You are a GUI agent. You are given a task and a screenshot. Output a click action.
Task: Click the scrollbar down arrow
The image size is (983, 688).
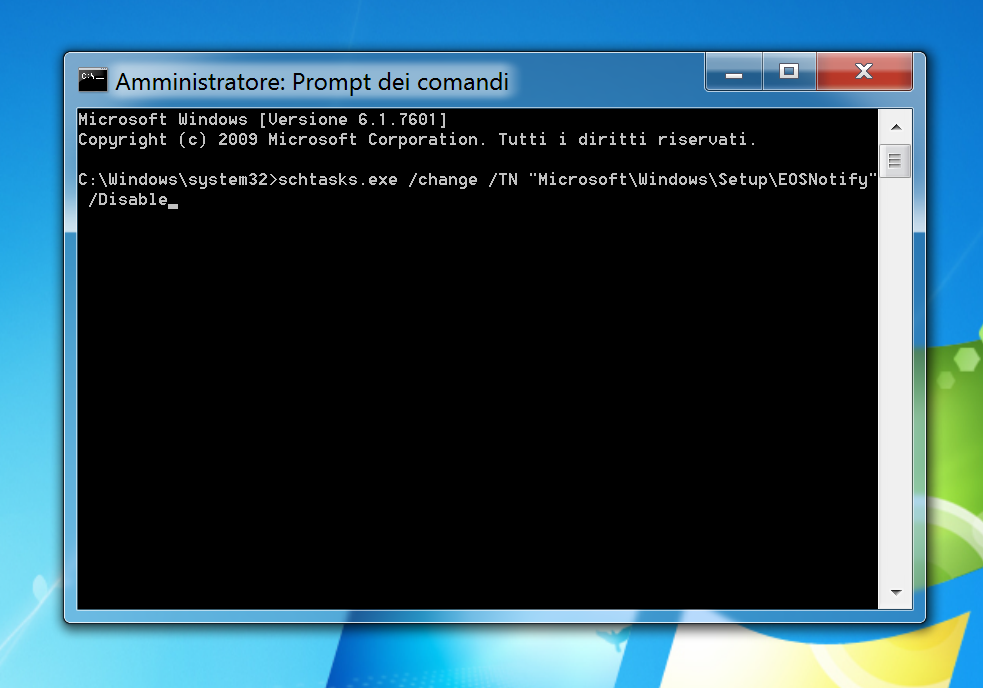coord(896,592)
